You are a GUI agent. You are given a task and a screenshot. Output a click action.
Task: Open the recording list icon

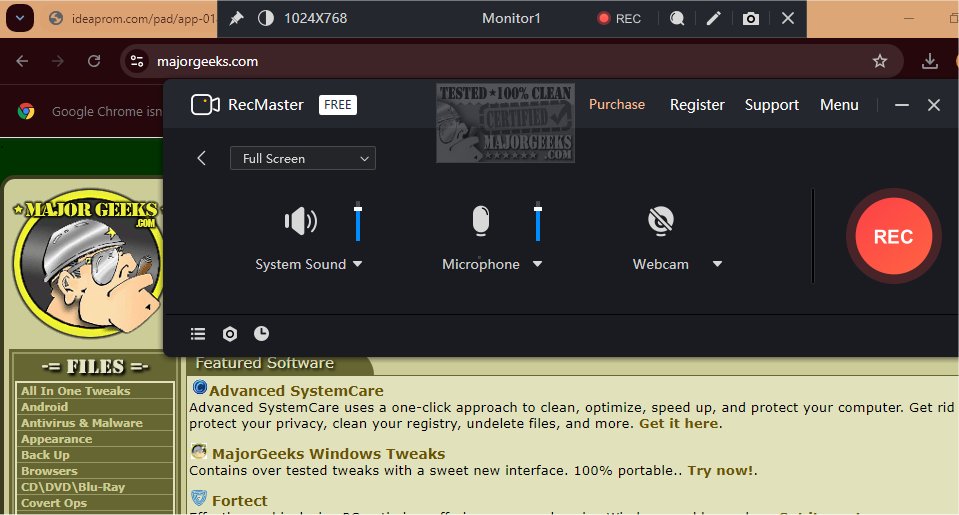(198, 333)
